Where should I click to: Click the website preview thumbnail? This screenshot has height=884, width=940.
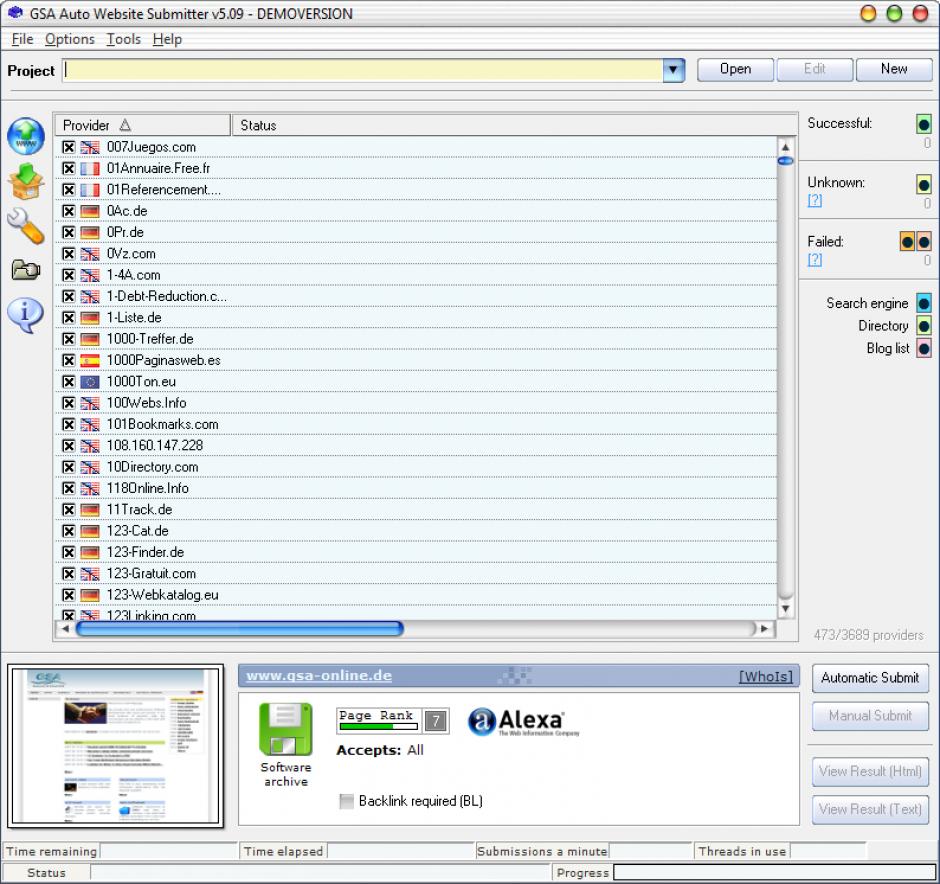point(116,746)
